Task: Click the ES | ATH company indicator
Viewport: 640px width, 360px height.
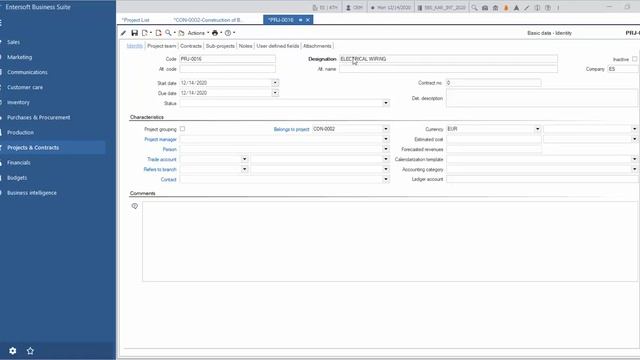Action: point(325,7)
